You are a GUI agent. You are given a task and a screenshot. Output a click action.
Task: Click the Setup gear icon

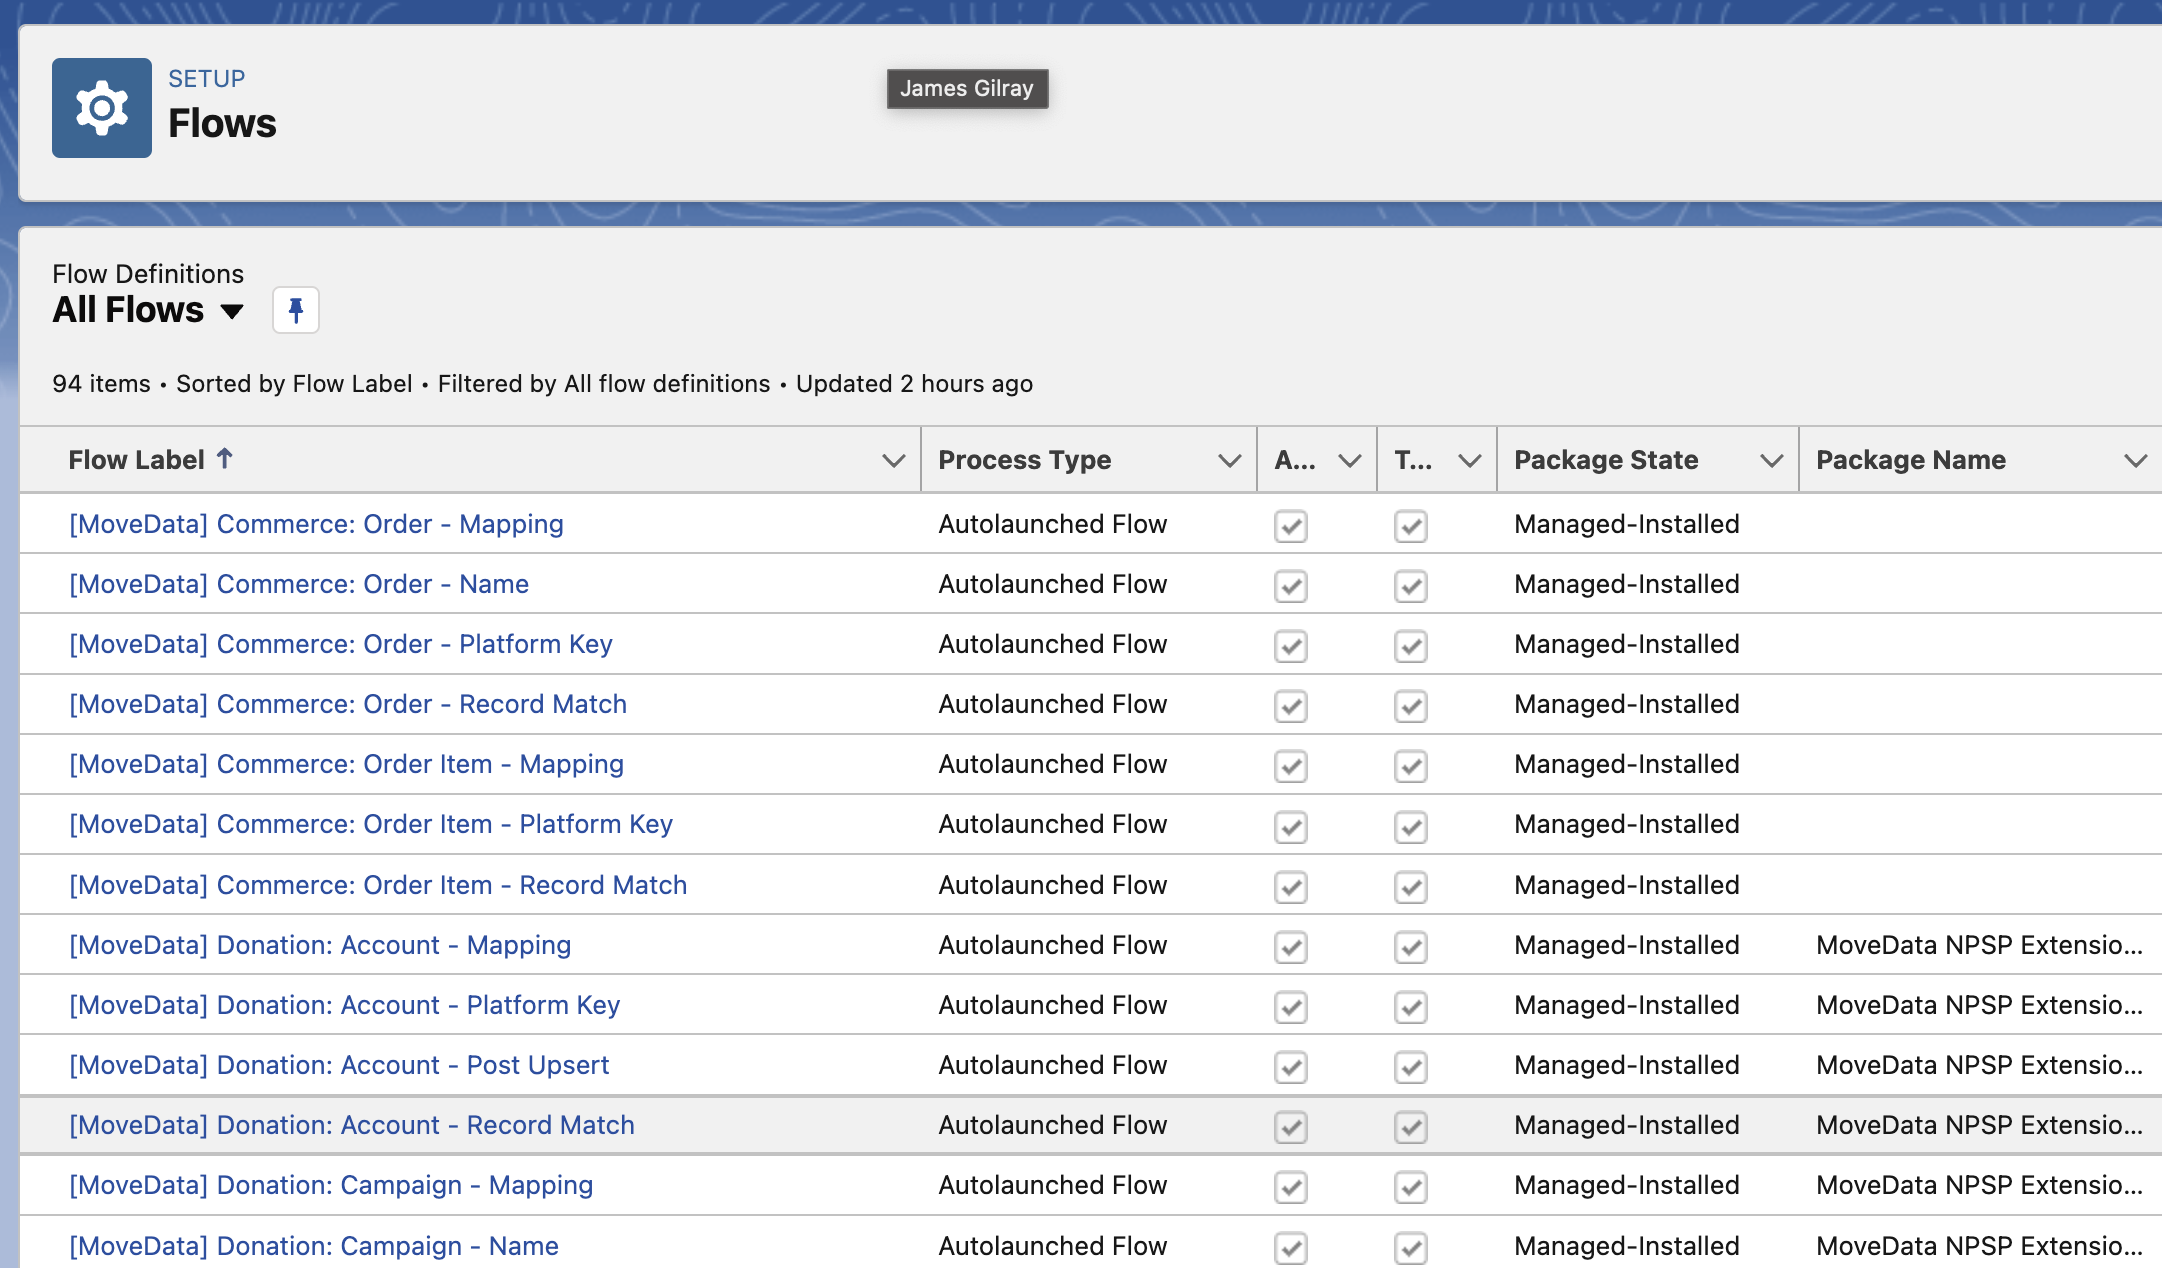[101, 108]
